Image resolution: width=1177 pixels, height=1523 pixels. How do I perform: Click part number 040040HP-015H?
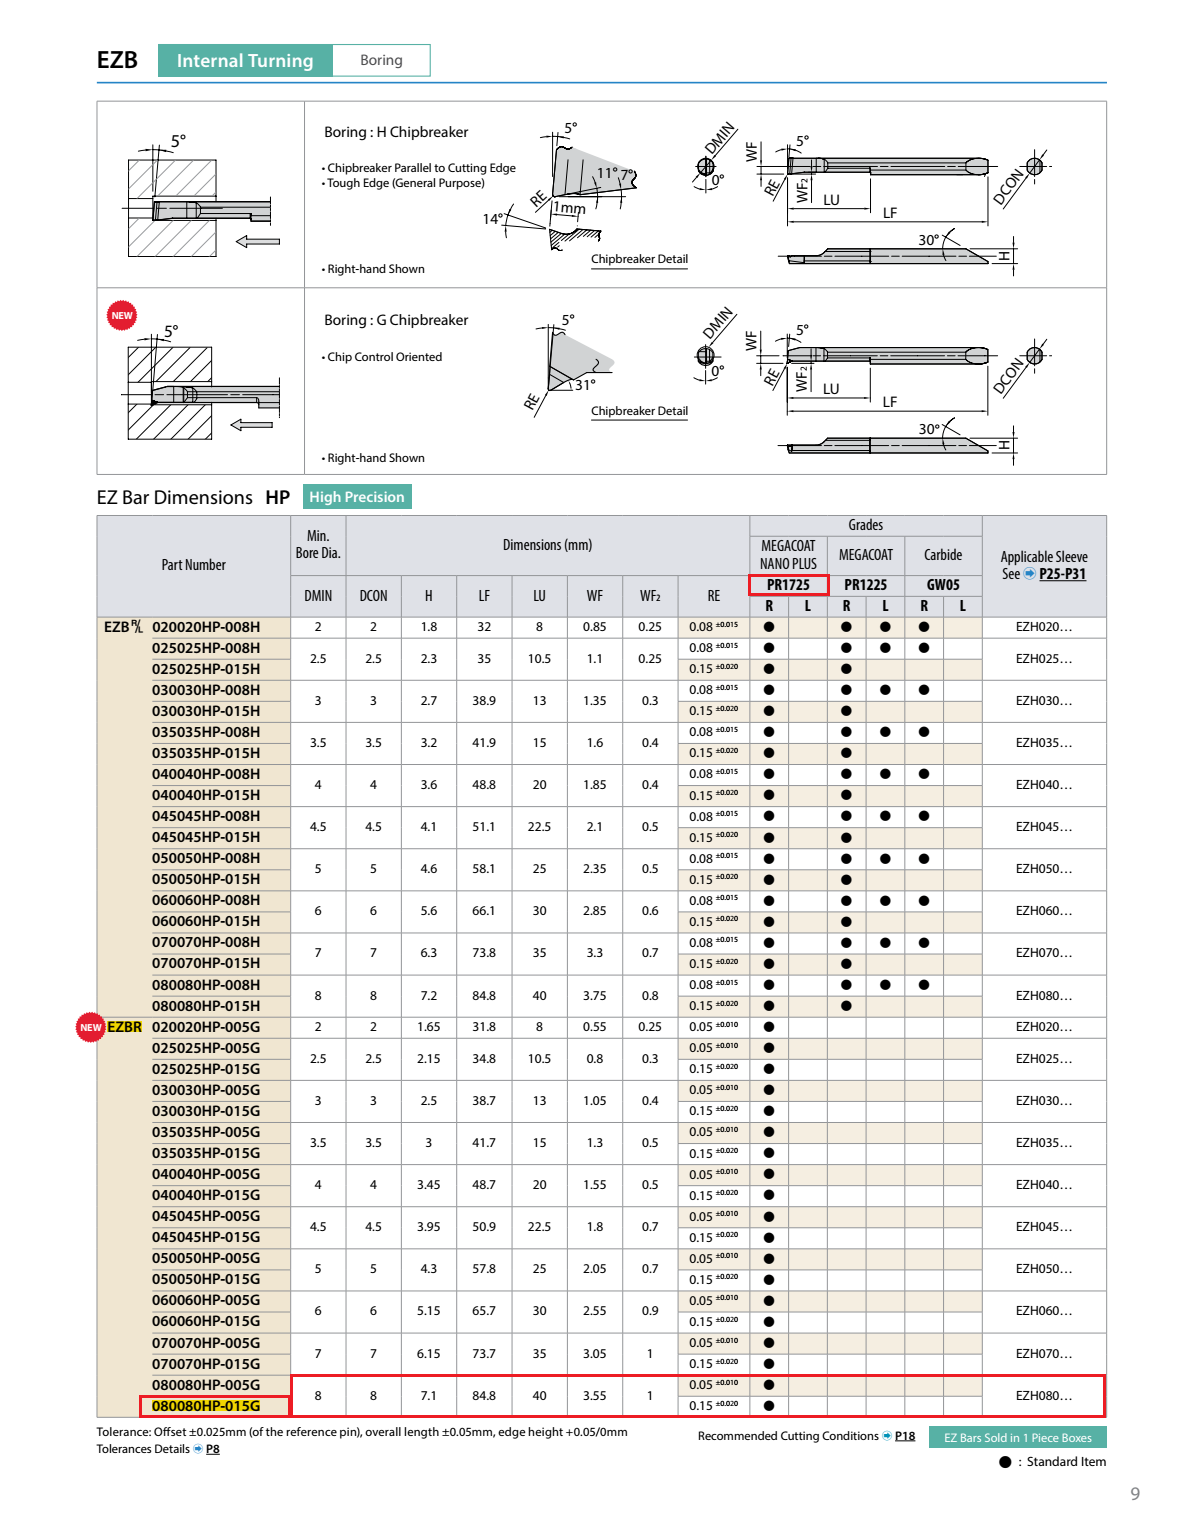pos(206,795)
